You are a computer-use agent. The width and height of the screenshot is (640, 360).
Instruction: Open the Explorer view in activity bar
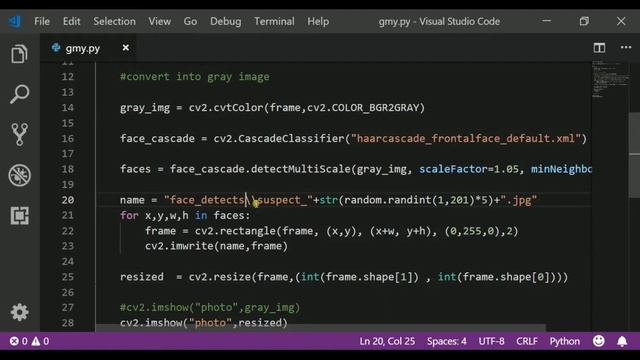[x=19, y=54]
